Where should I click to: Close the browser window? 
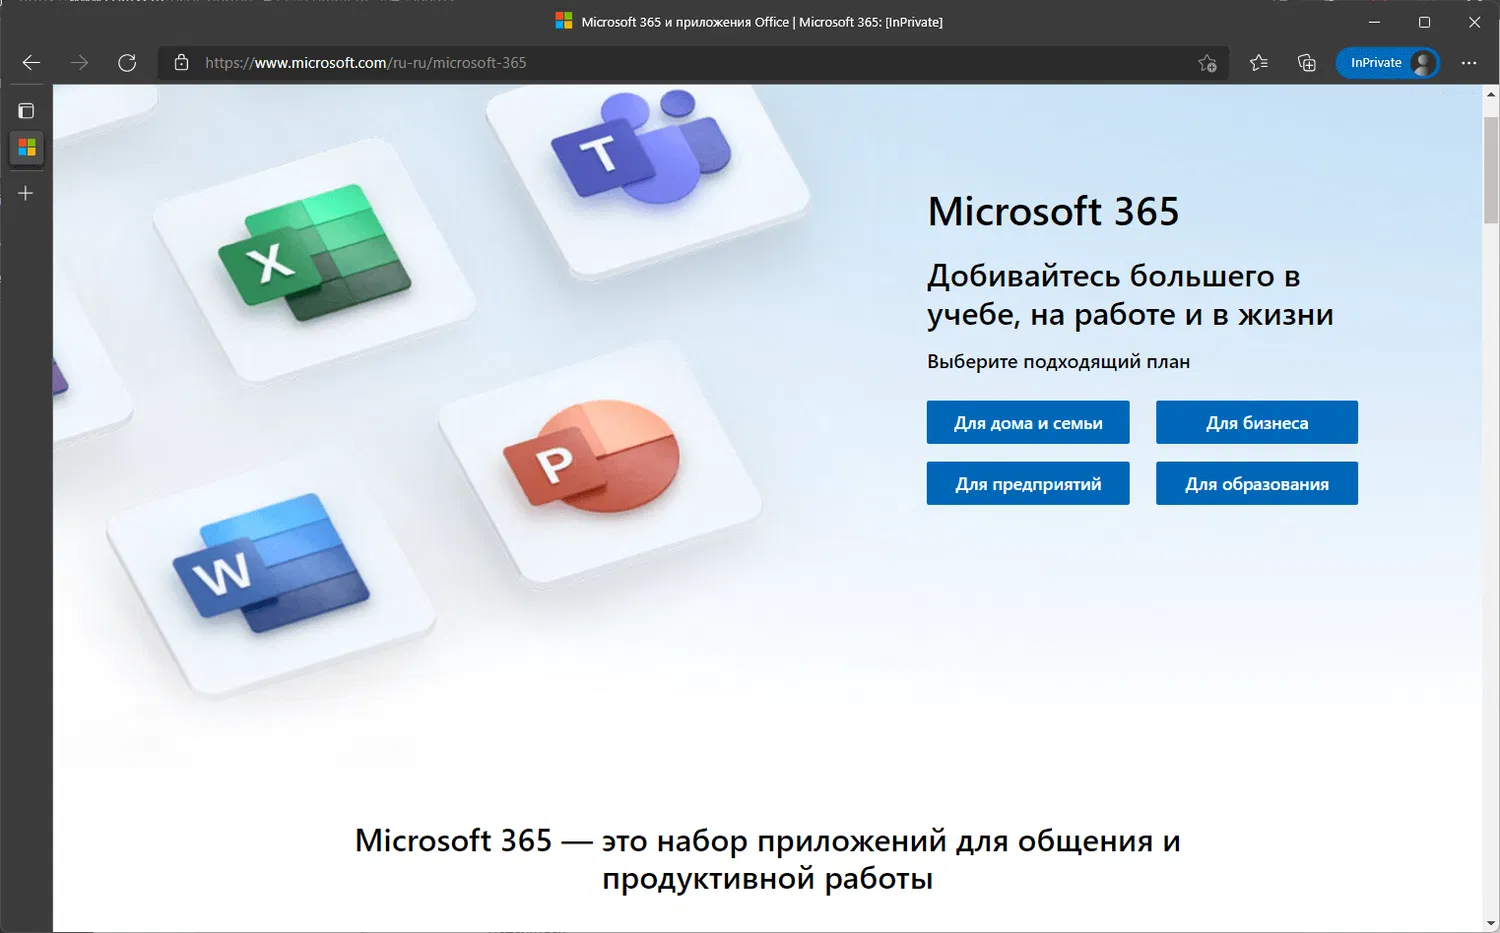1474,21
